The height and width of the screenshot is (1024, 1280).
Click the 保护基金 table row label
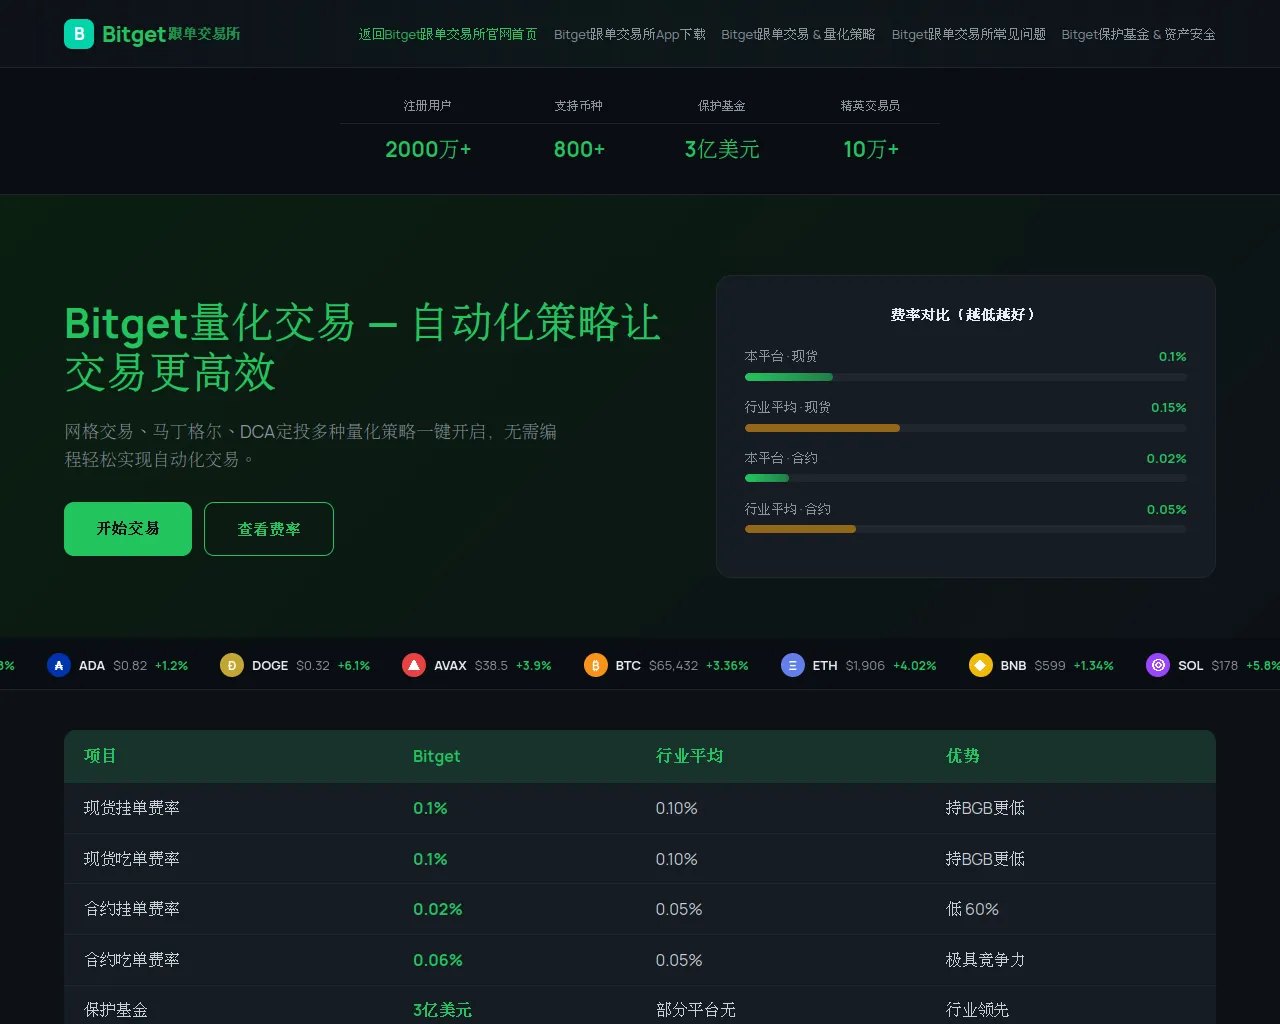tap(116, 1010)
